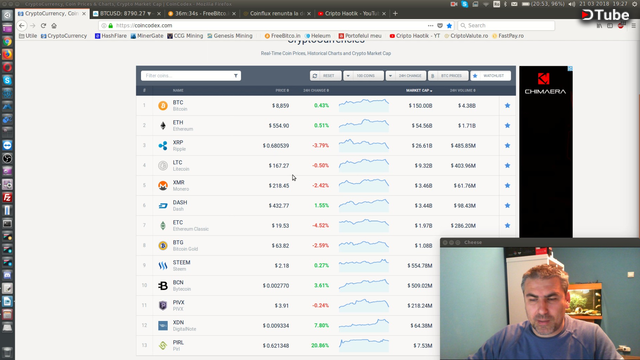Open the FastPay.ro bookmark
This screenshot has height=360, width=640.
508,36
